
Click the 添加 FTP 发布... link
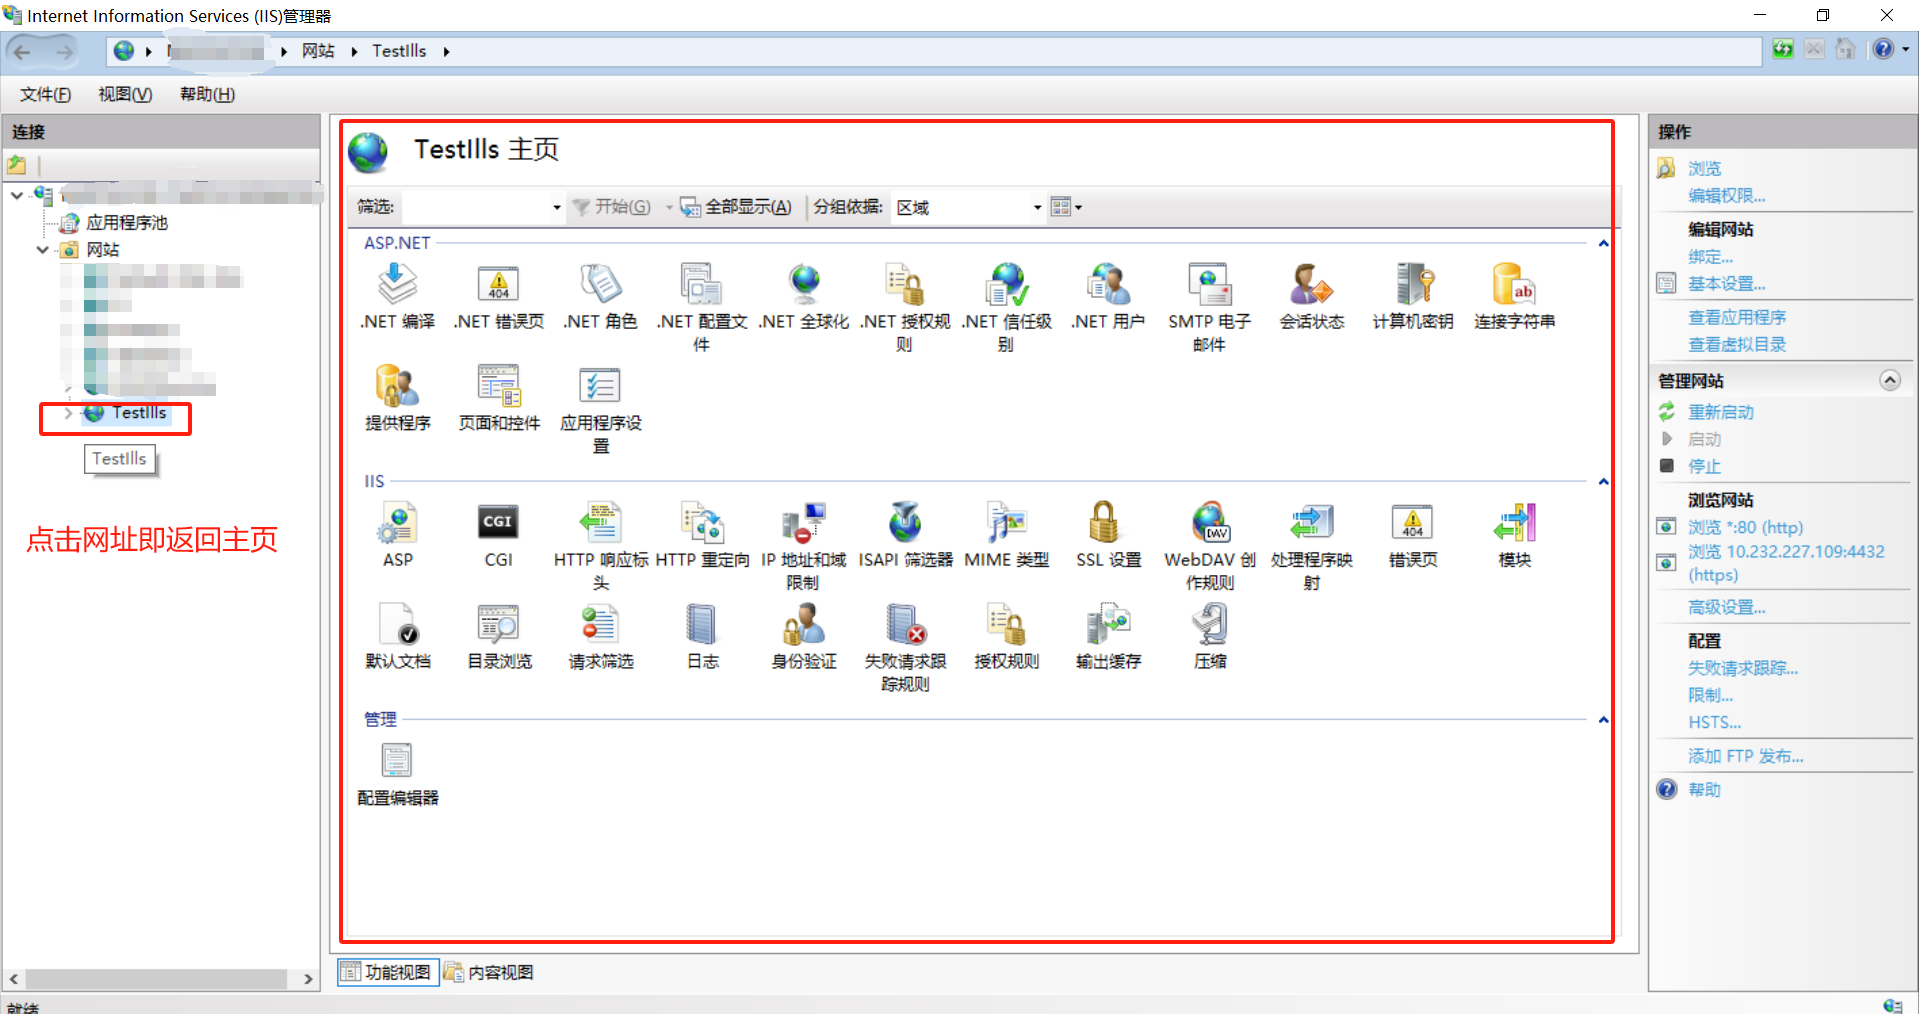1745,756
